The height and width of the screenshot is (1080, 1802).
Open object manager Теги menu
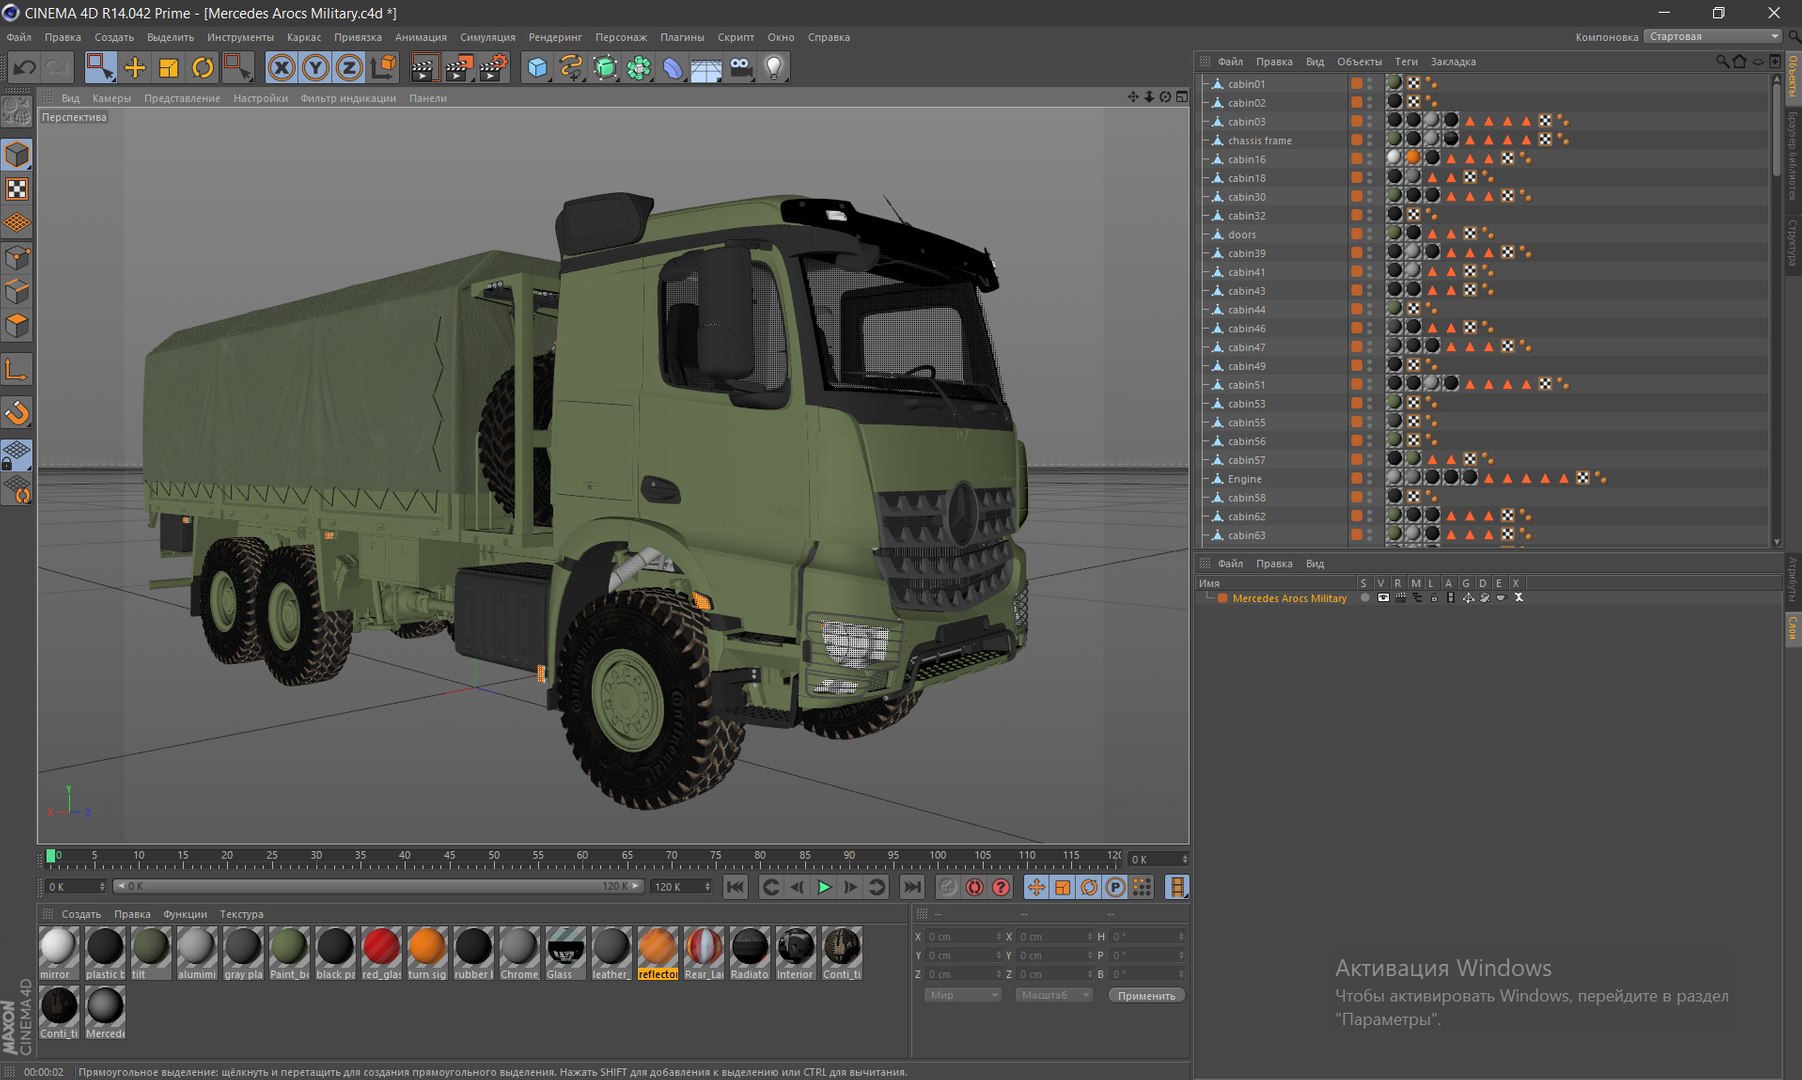(x=1406, y=62)
